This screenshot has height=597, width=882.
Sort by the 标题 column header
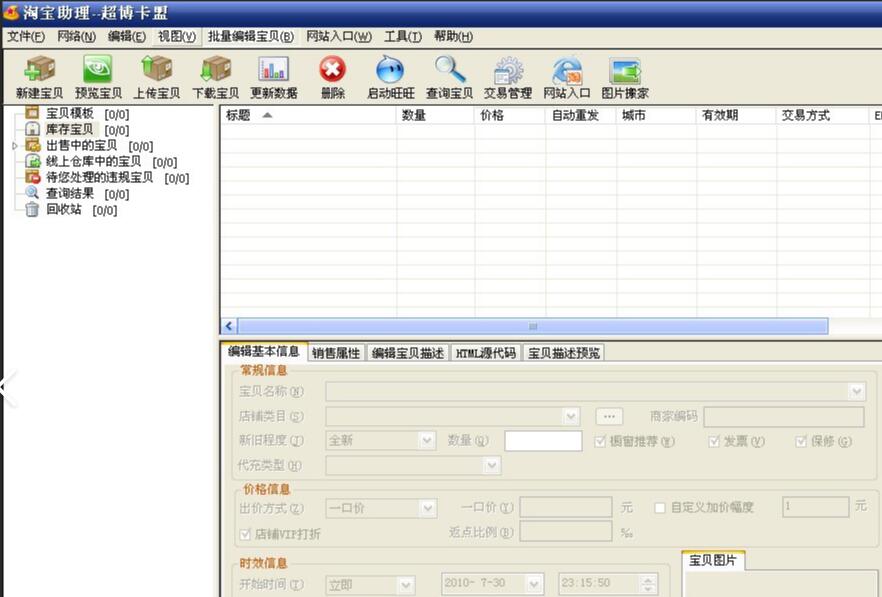(308, 115)
